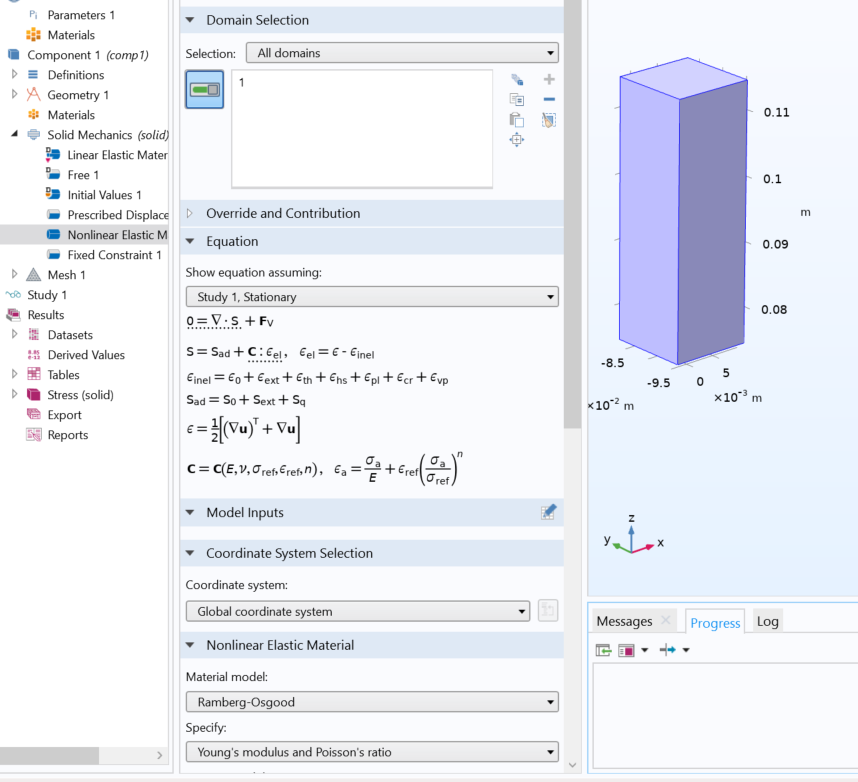Open the Global coordinate system dropdown
Viewport: 858px width, 782px height.
[358, 611]
